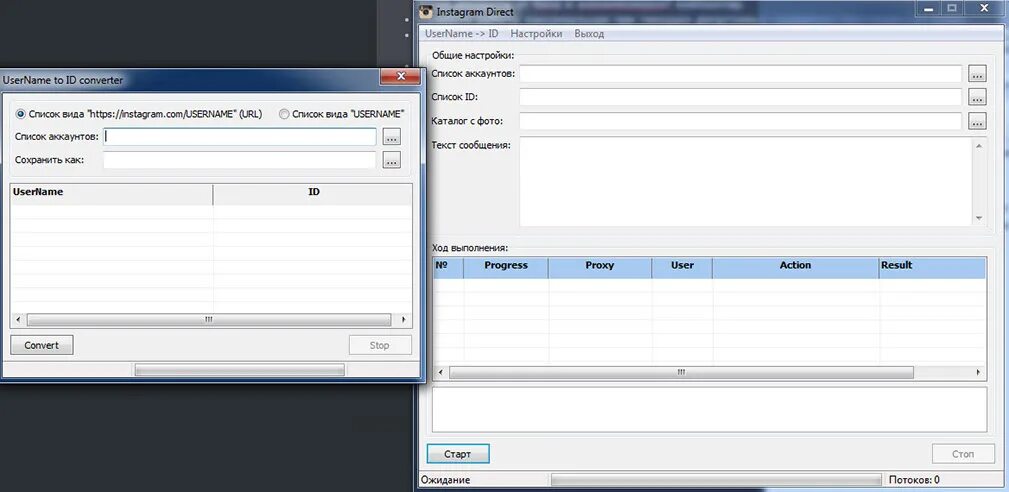Click message text area scroll down arrow
Viewport: 1009px width, 492px height.
979,218
